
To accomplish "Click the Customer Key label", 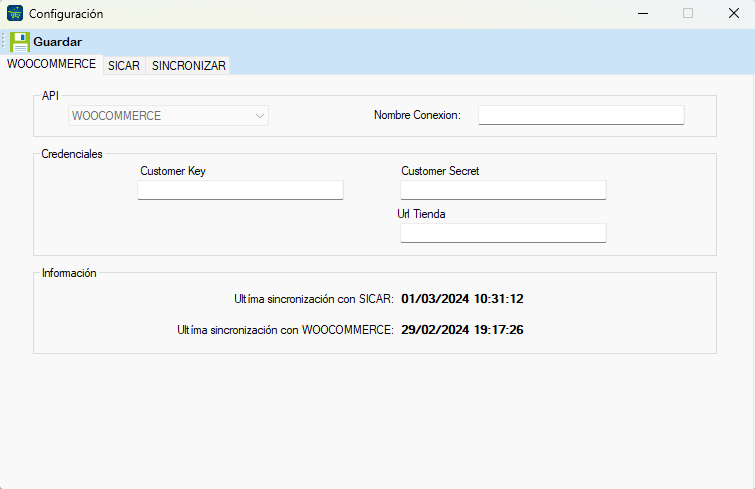I will click(173, 171).
